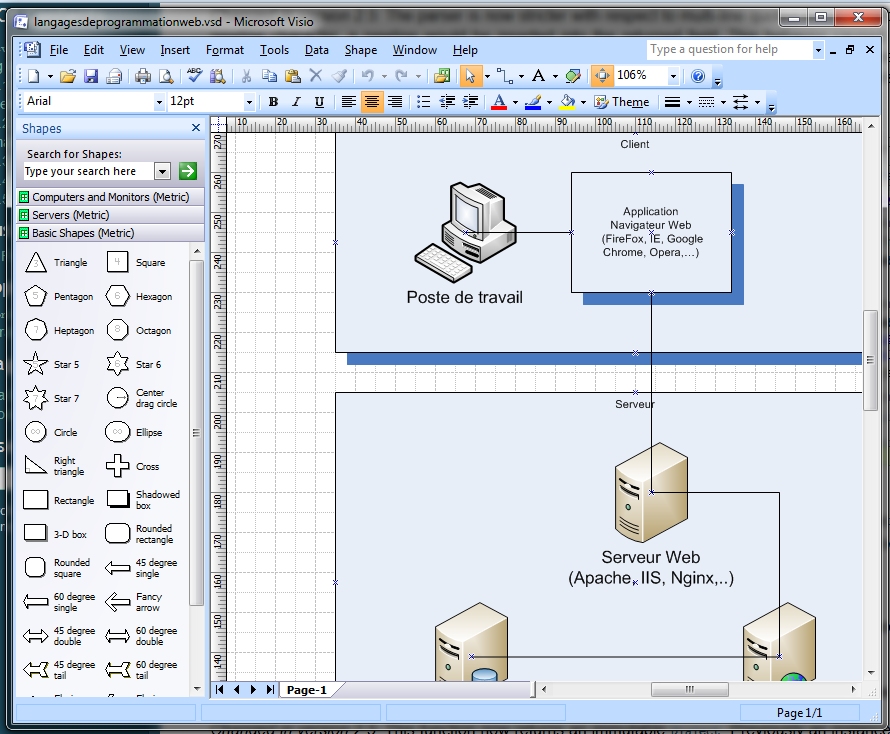This screenshot has width=890, height=734.
Task: Open Servers (Metric) stencil
Action: 70,215
